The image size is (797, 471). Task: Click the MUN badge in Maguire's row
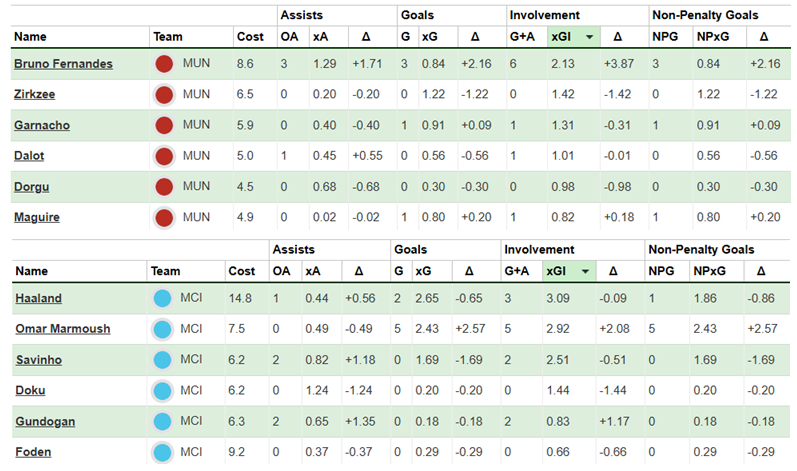click(x=165, y=217)
